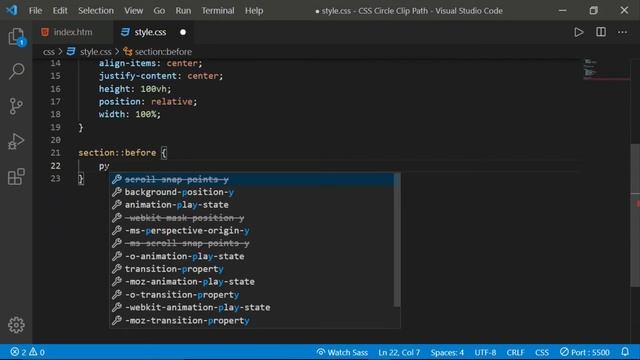The image size is (640, 360).
Task: Split the editor right
Action: (601, 32)
